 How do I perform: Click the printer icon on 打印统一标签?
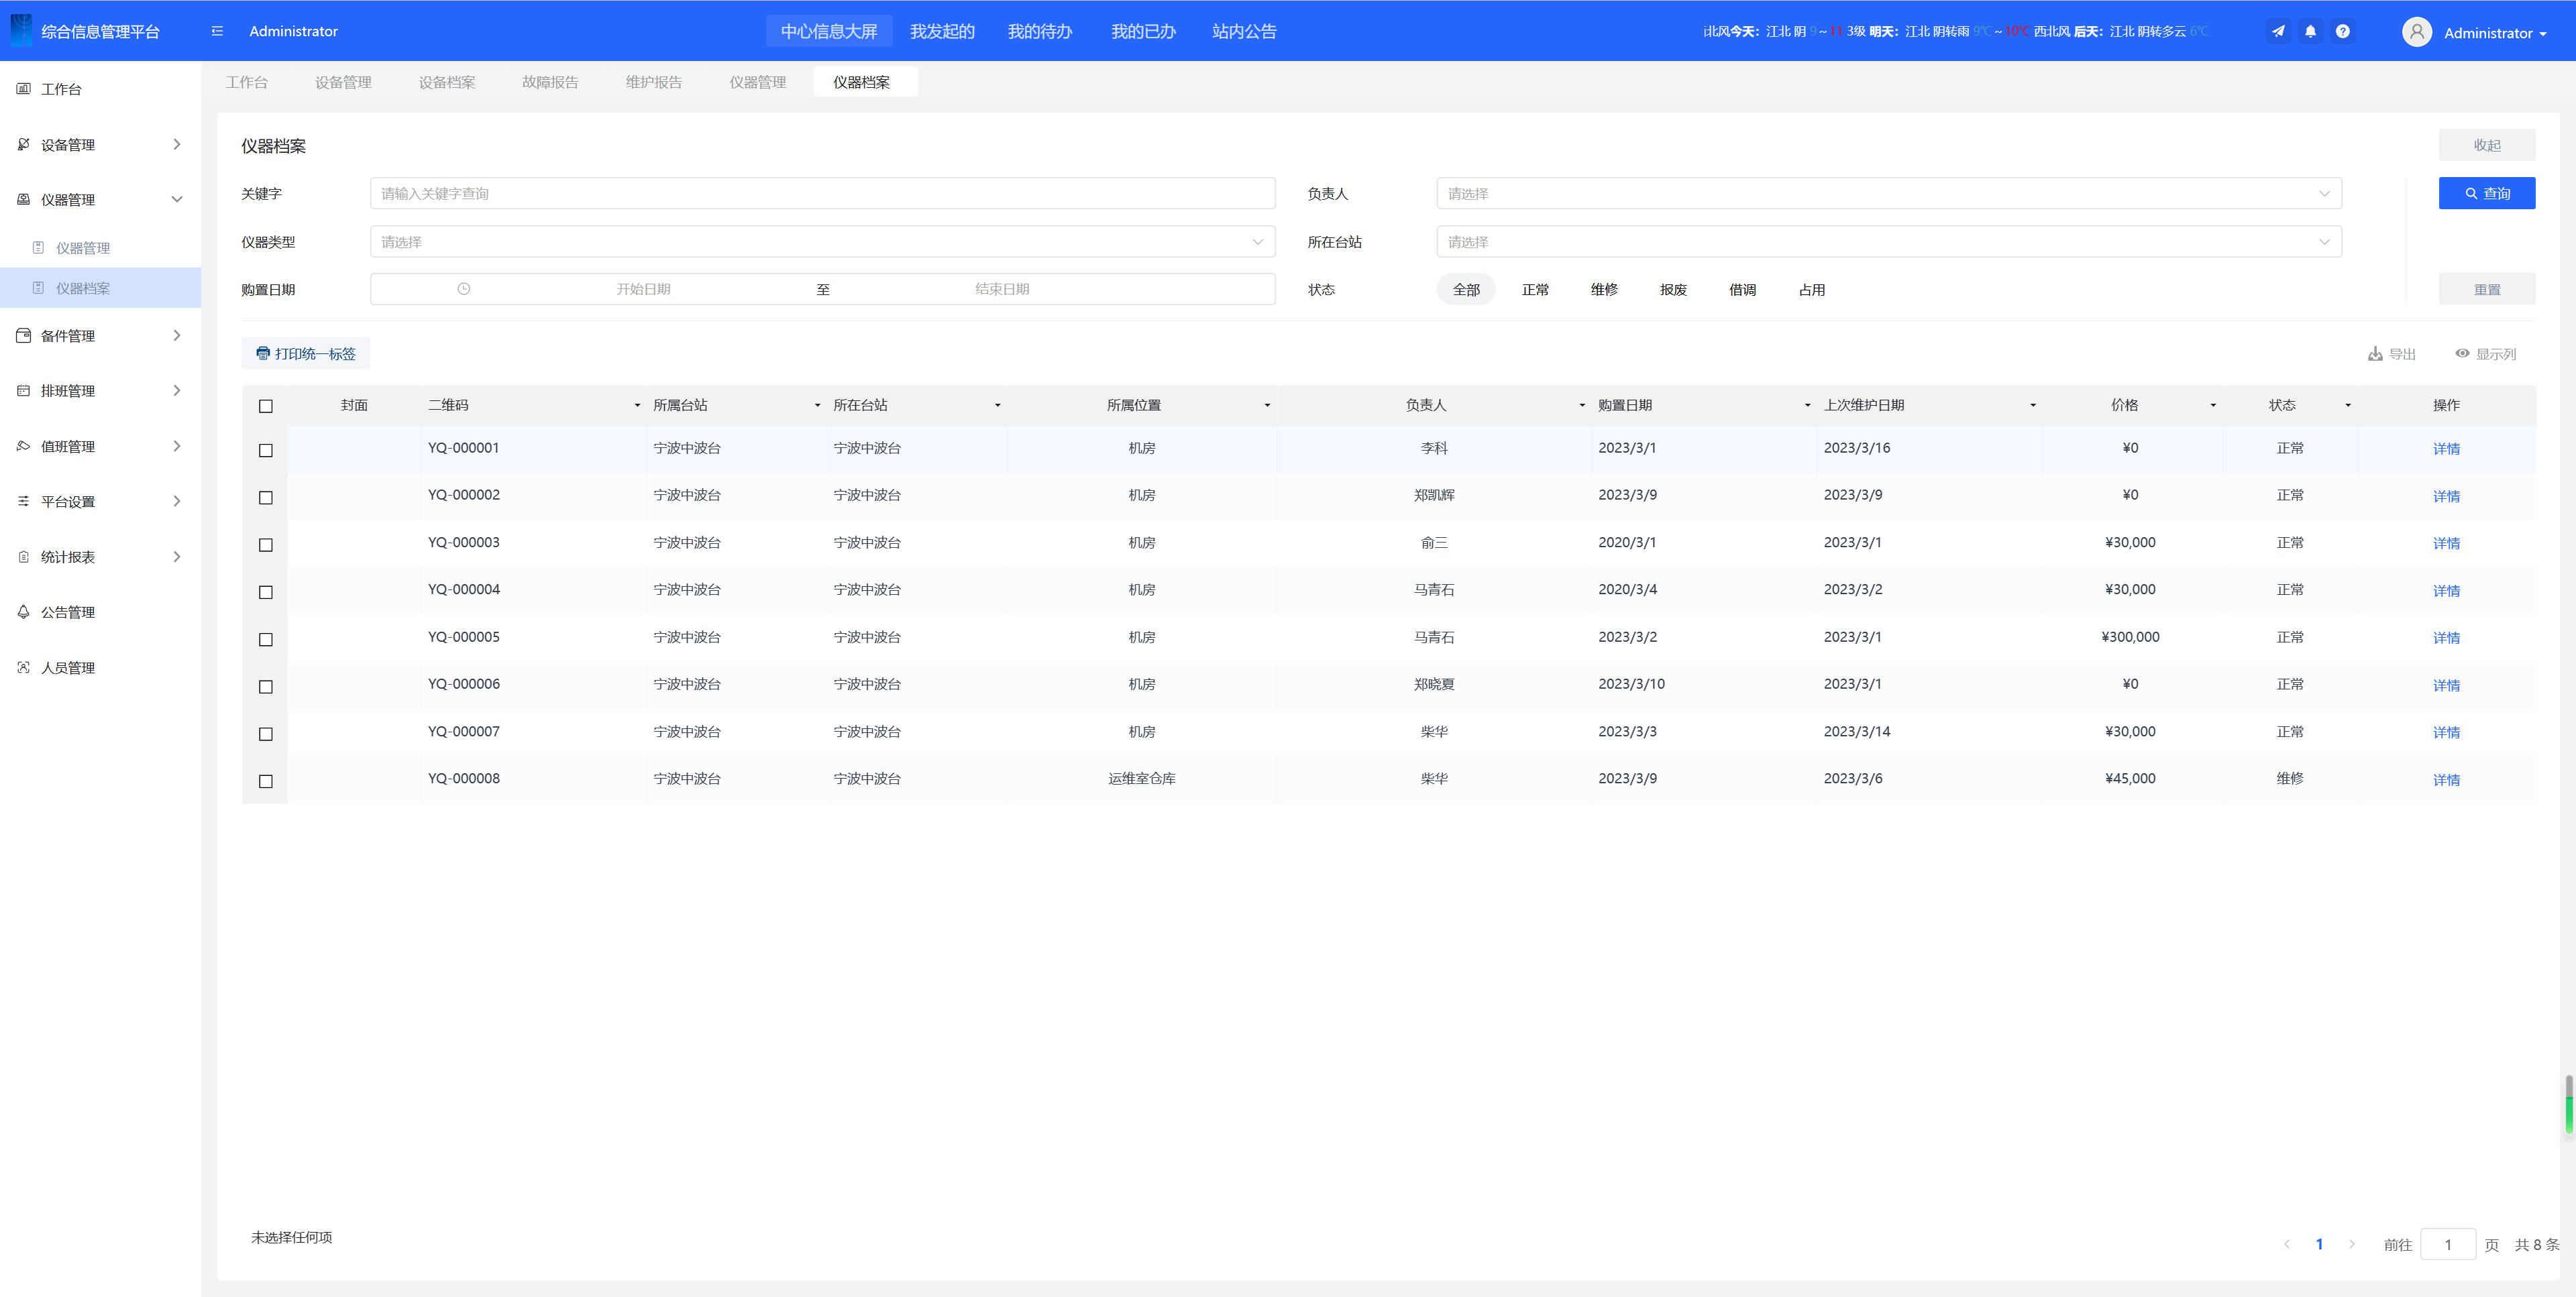[x=263, y=353]
